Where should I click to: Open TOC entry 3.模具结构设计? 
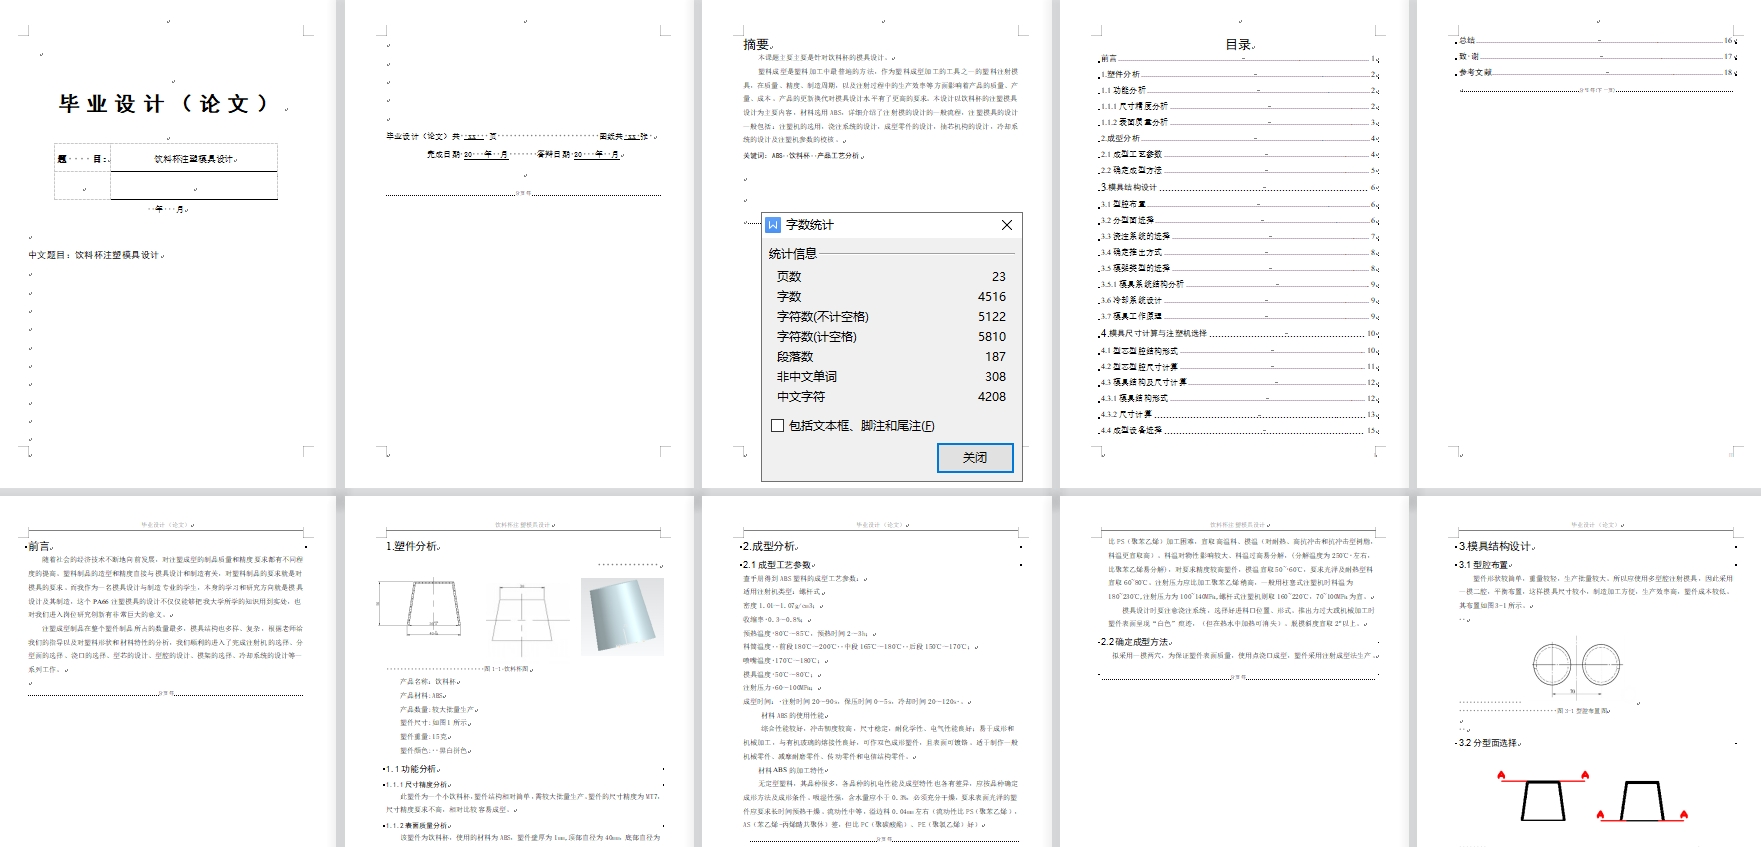1239,187
